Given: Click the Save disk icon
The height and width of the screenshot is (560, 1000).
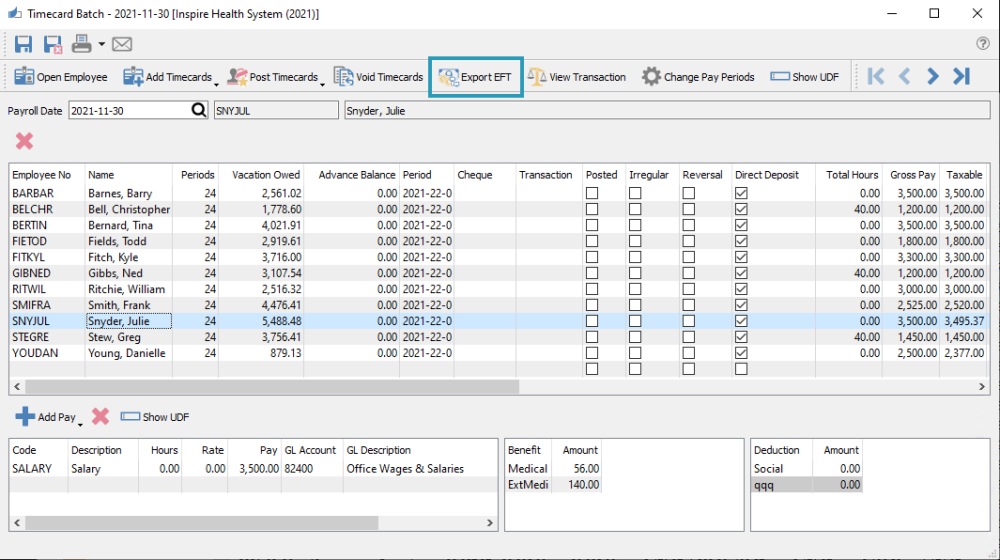Looking at the screenshot, I should pyautogui.click(x=24, y=44).
